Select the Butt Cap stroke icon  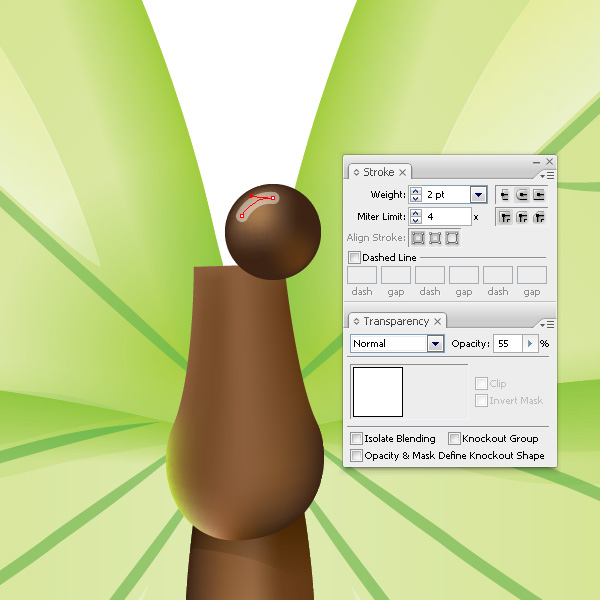click(x=505, y=195)
